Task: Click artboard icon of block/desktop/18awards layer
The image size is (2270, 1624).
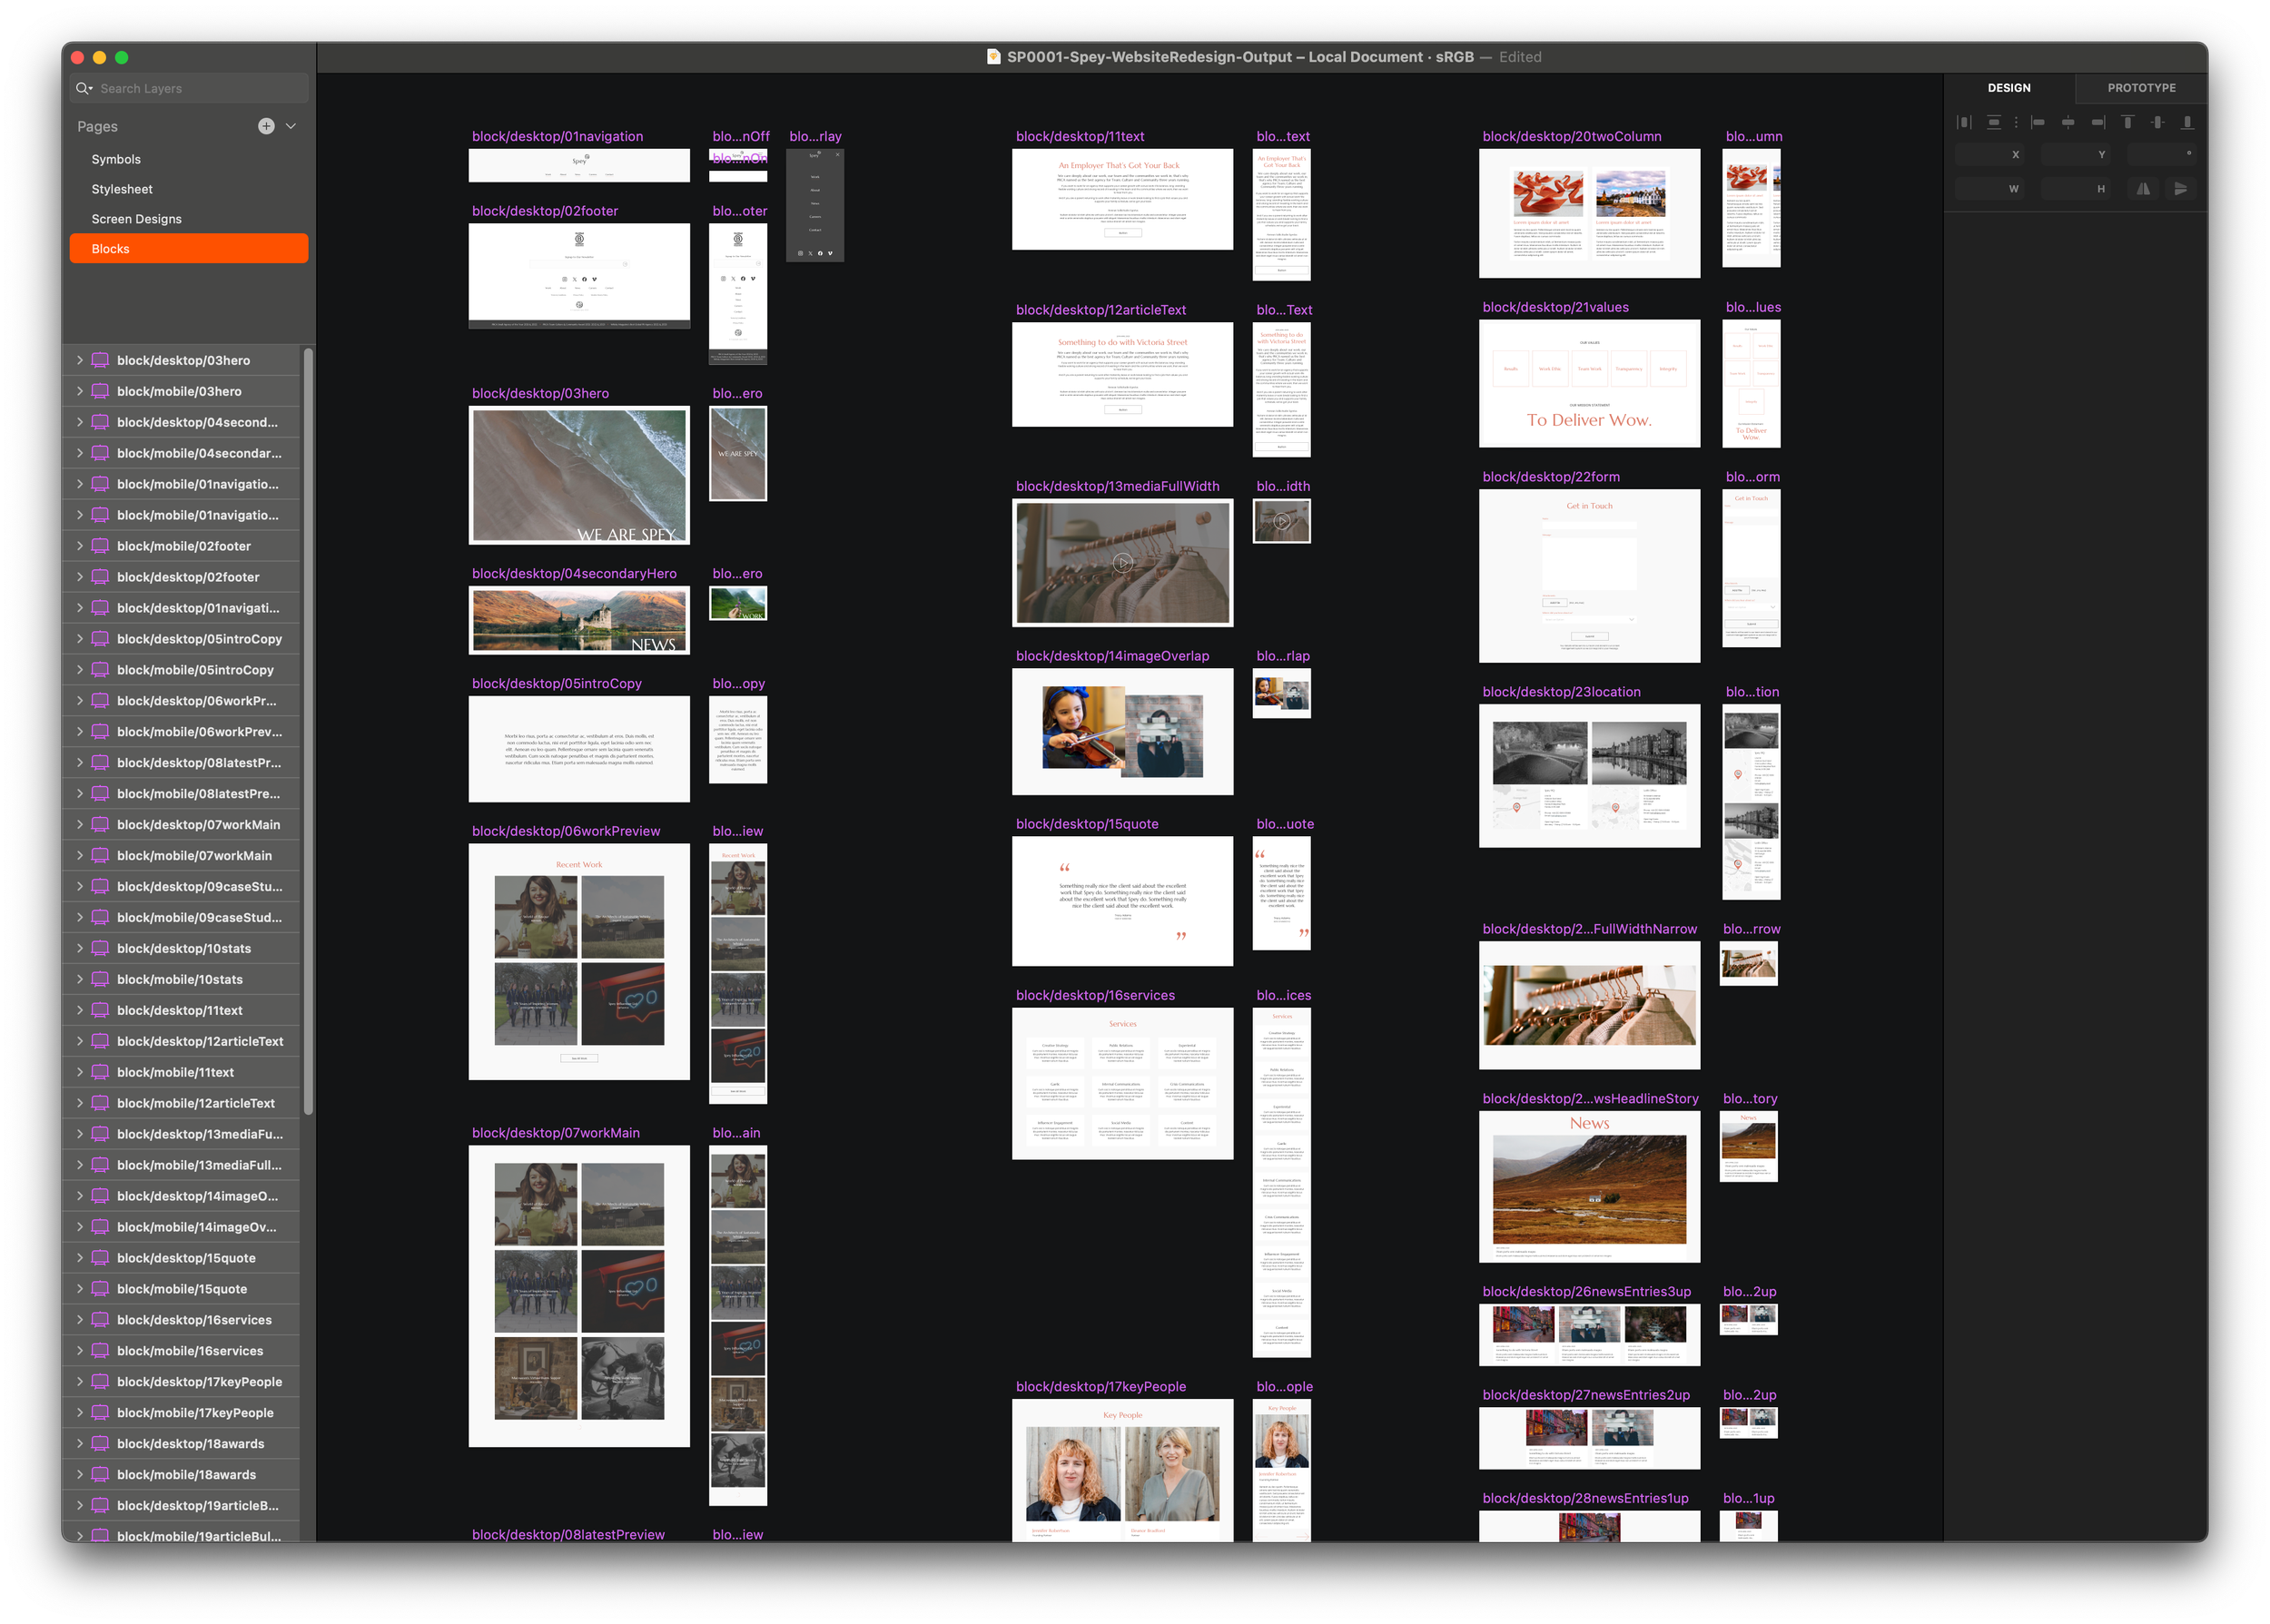Action: pos(100,1443)
